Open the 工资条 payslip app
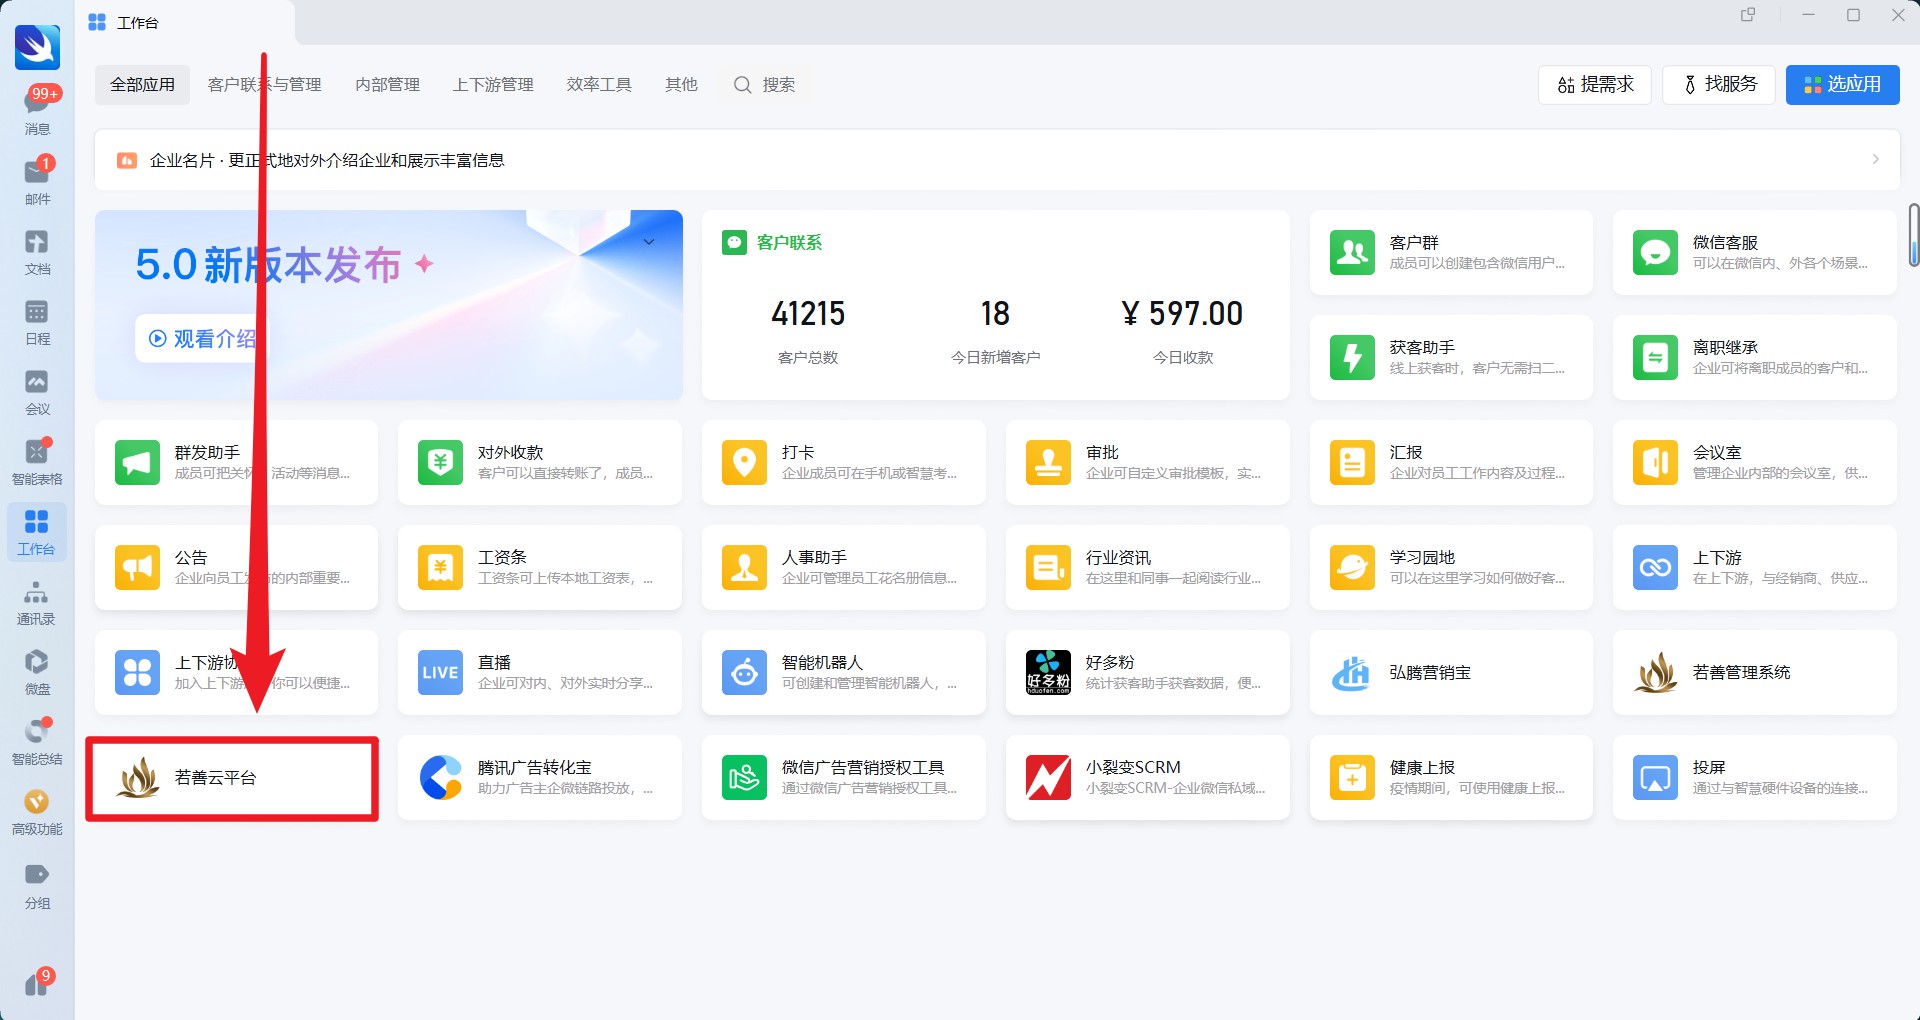This screenshot has width=1920, height=1020. click(540, 567)
